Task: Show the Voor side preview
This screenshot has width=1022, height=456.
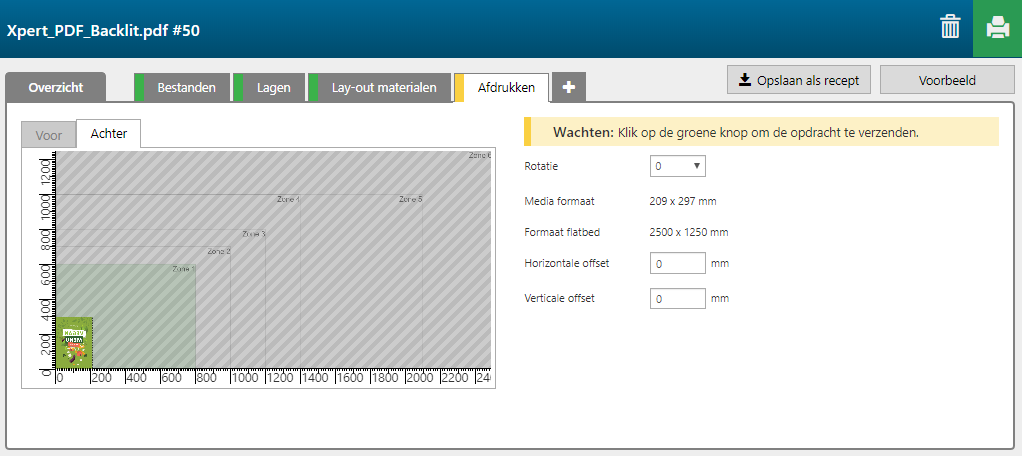Action: [48, 134]
